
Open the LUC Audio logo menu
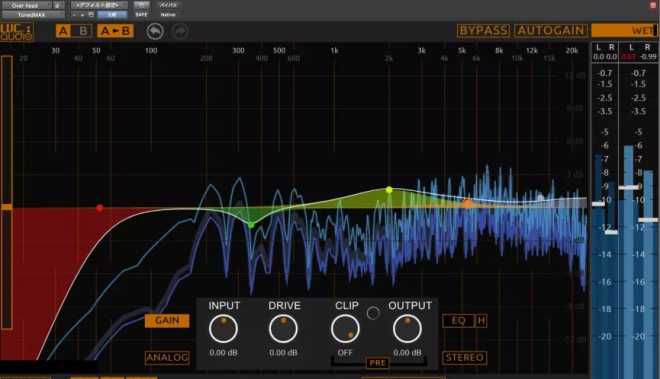pyautogui.click(x=16, y=32)
